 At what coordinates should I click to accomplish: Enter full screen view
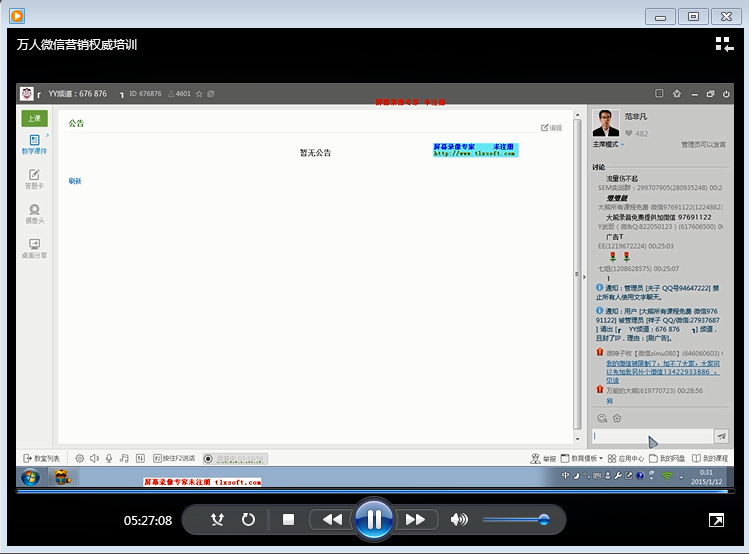pos(716,520)
